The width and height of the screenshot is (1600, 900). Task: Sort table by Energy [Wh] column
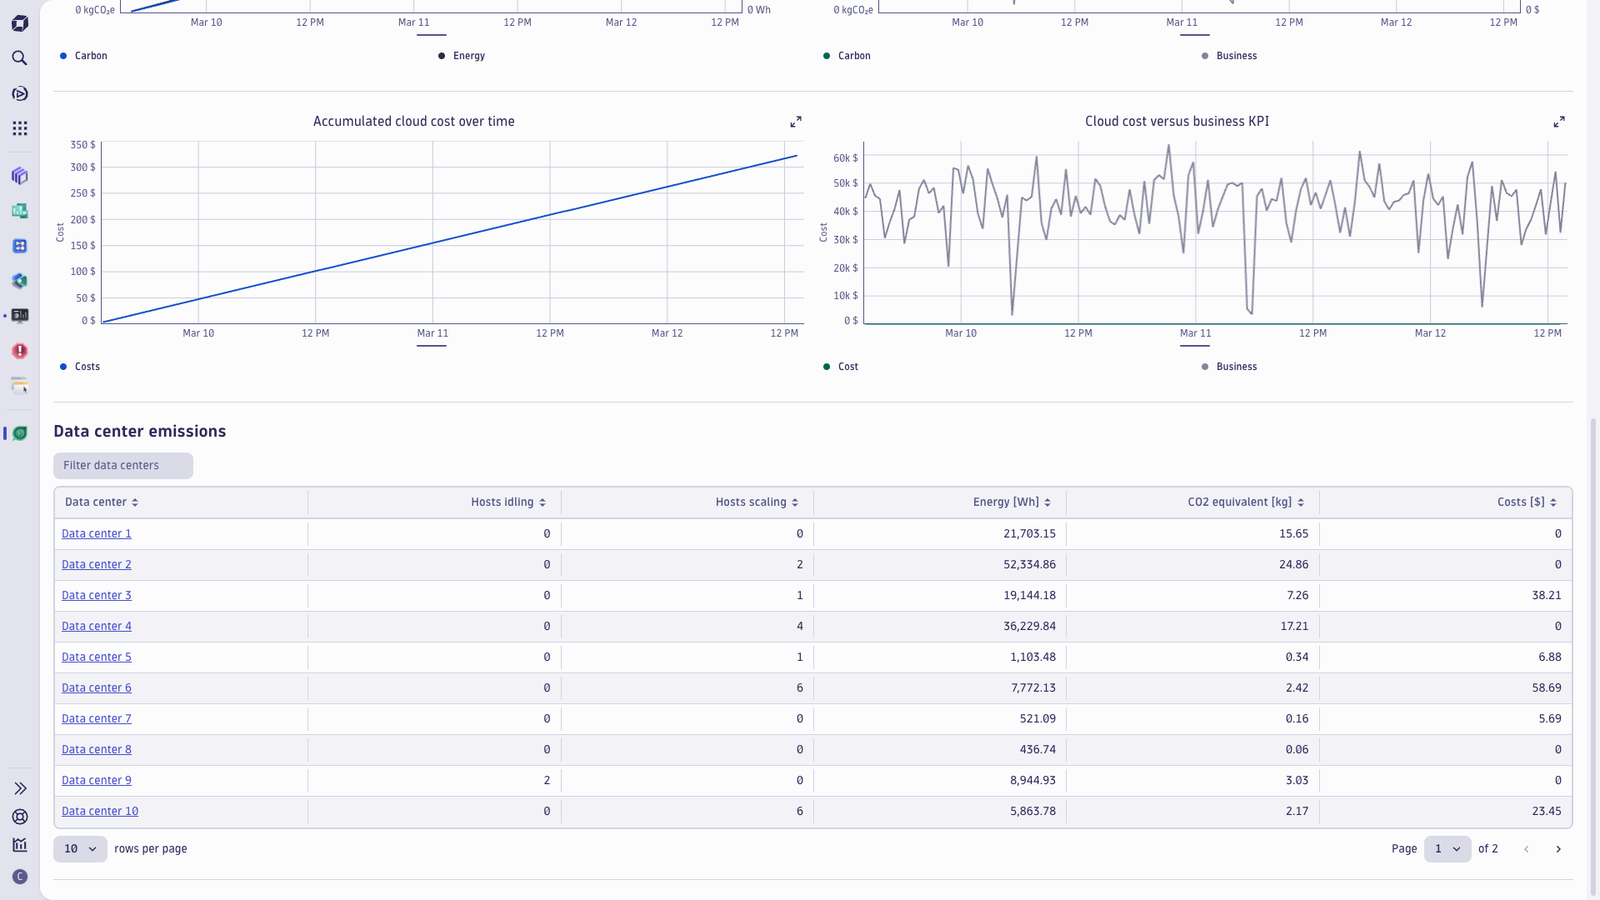tap(1012, 502)
